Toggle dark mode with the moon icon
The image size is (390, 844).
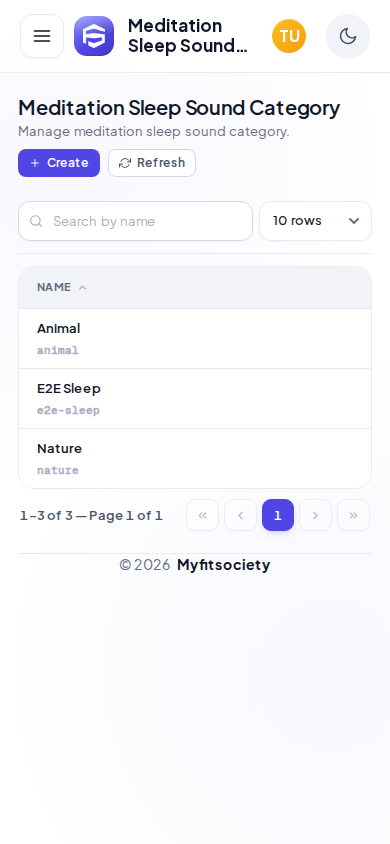[x=348, y=36]
